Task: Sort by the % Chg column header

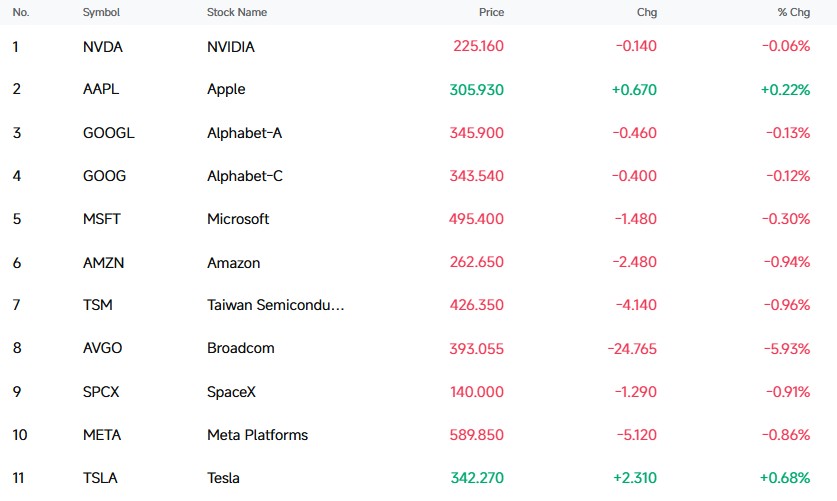Action: [793, 12]
